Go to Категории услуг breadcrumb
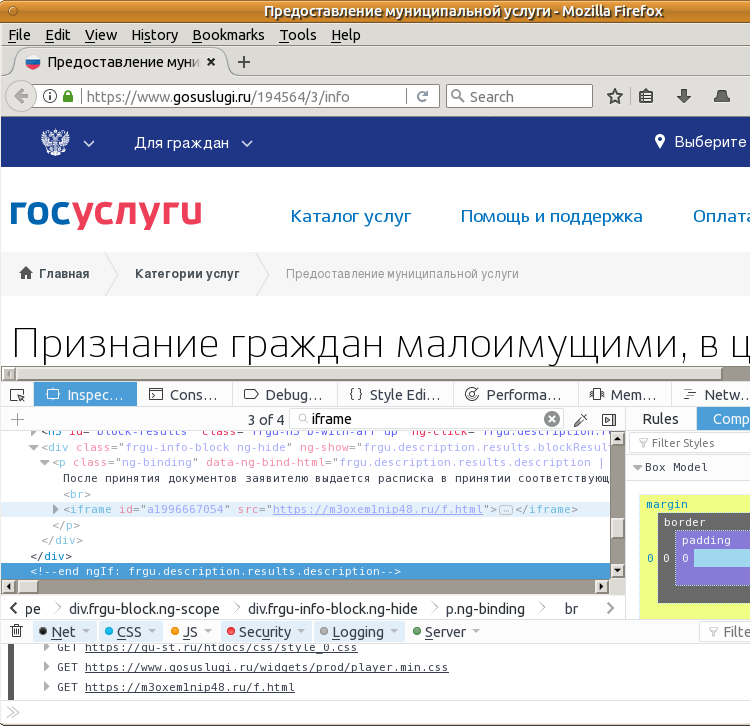 (x=187, y=274)
